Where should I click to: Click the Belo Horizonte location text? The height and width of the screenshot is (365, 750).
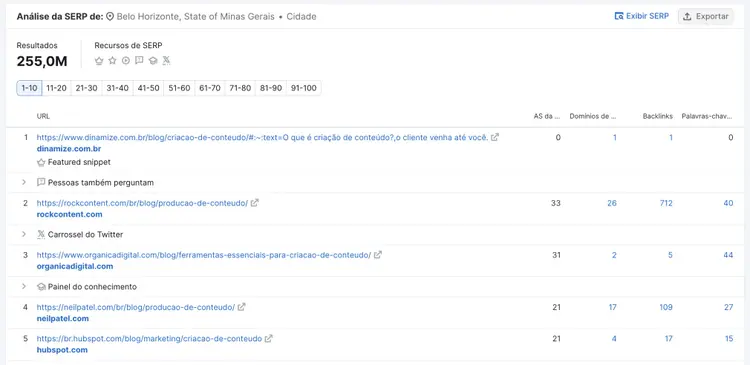[196, 17]
